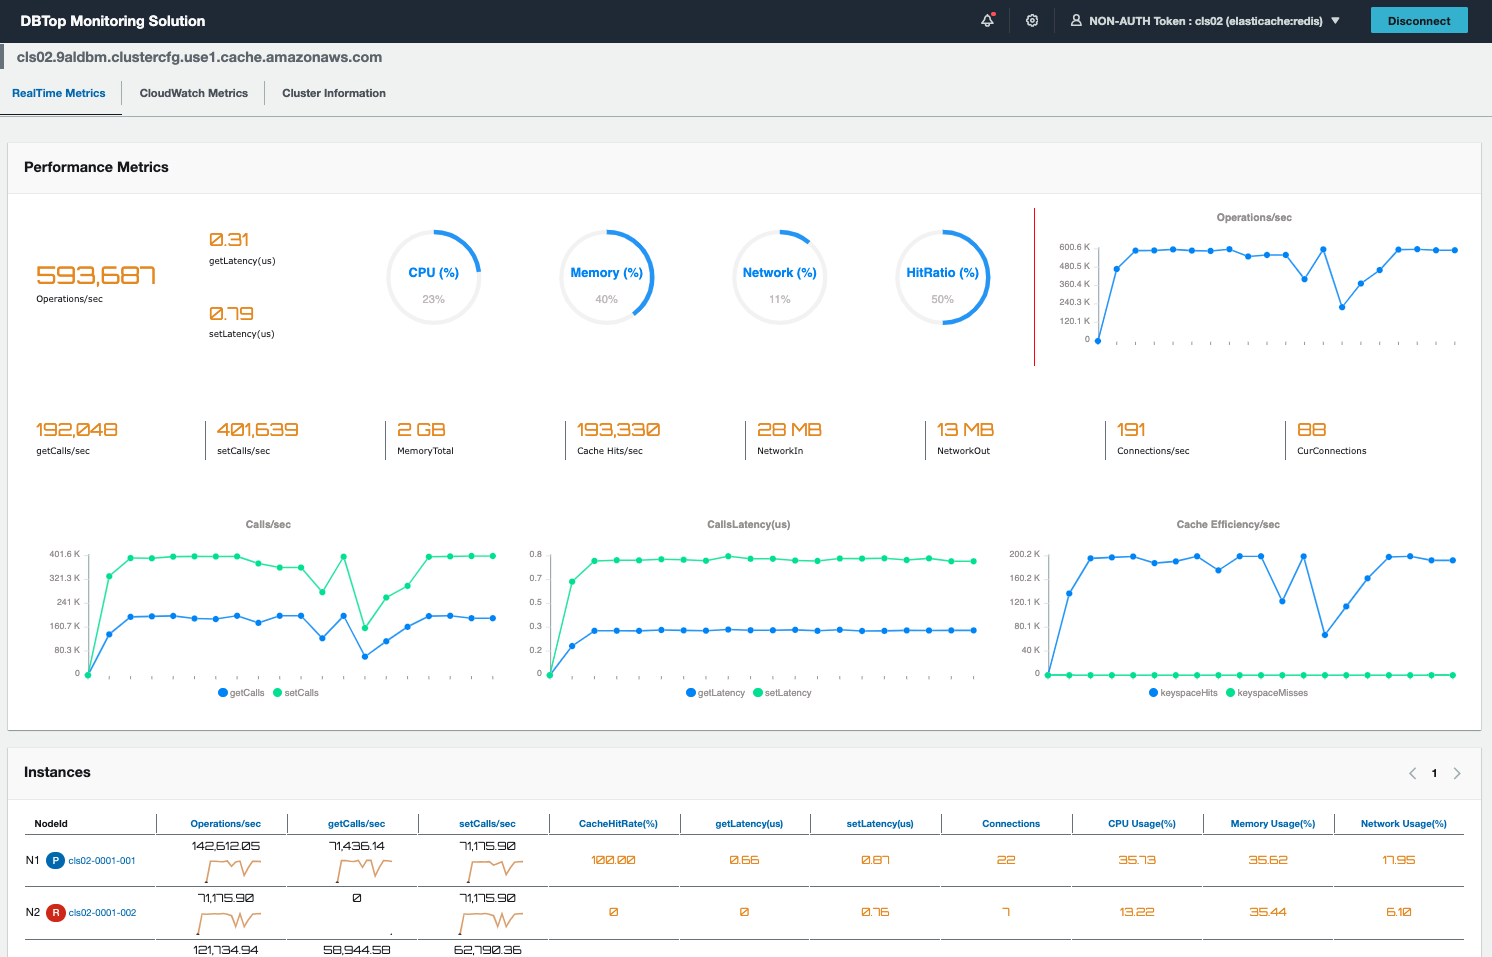Toggle the keyspaceMisses legend item
The width and height of the screenshot is (1492, 957).
pyautogui.click(x=1267, y=693)
